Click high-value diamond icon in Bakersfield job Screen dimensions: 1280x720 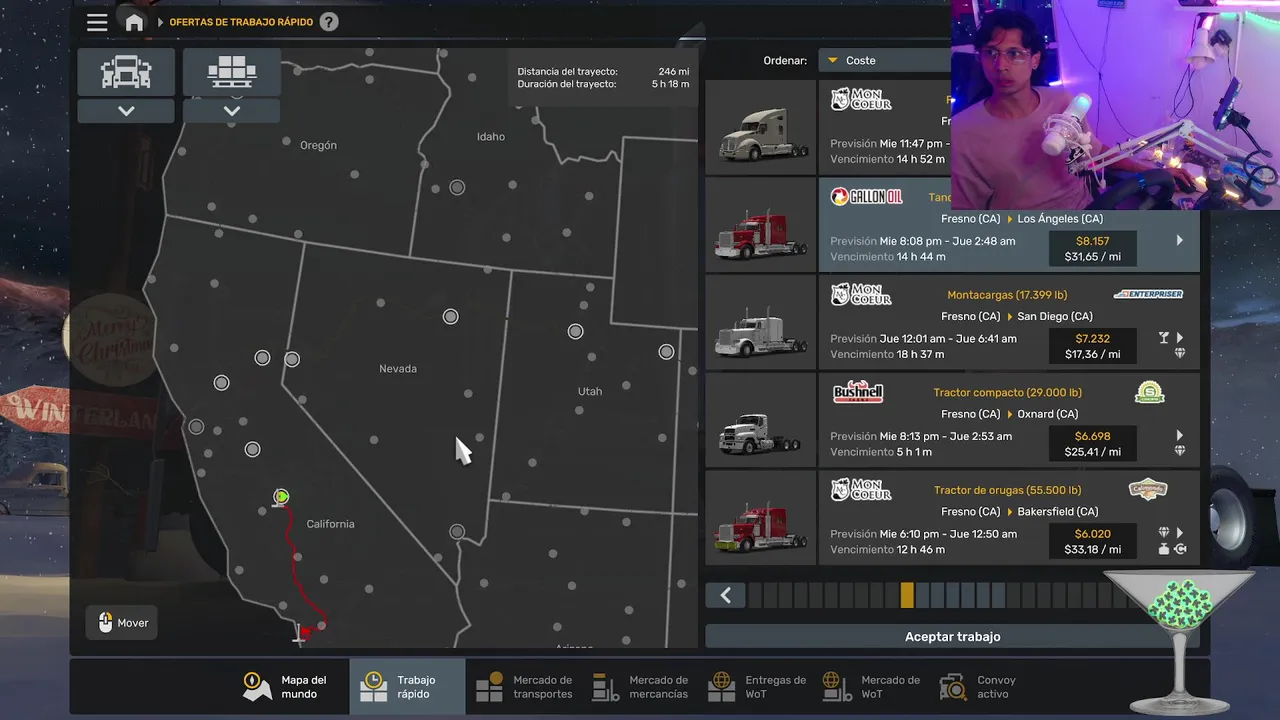point(1164,533)
